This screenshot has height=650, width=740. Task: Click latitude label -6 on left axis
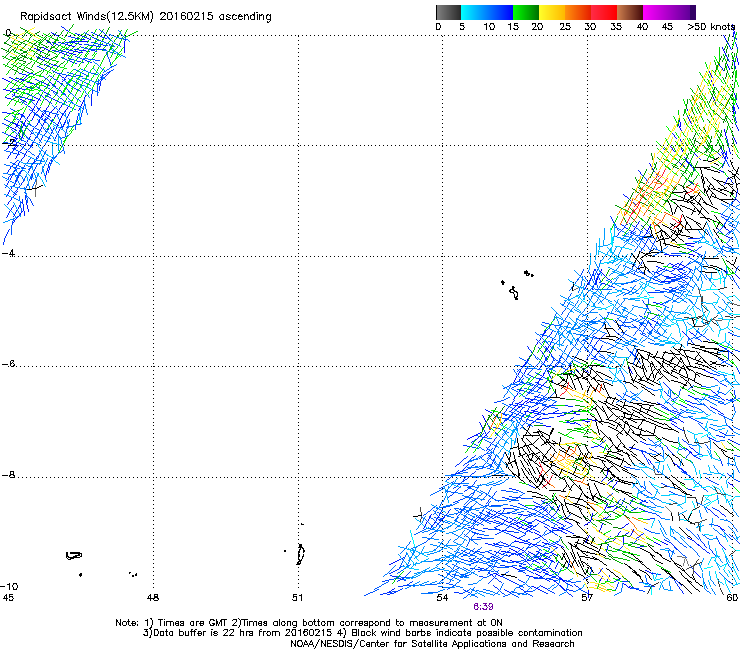click(x=8, y=363)
